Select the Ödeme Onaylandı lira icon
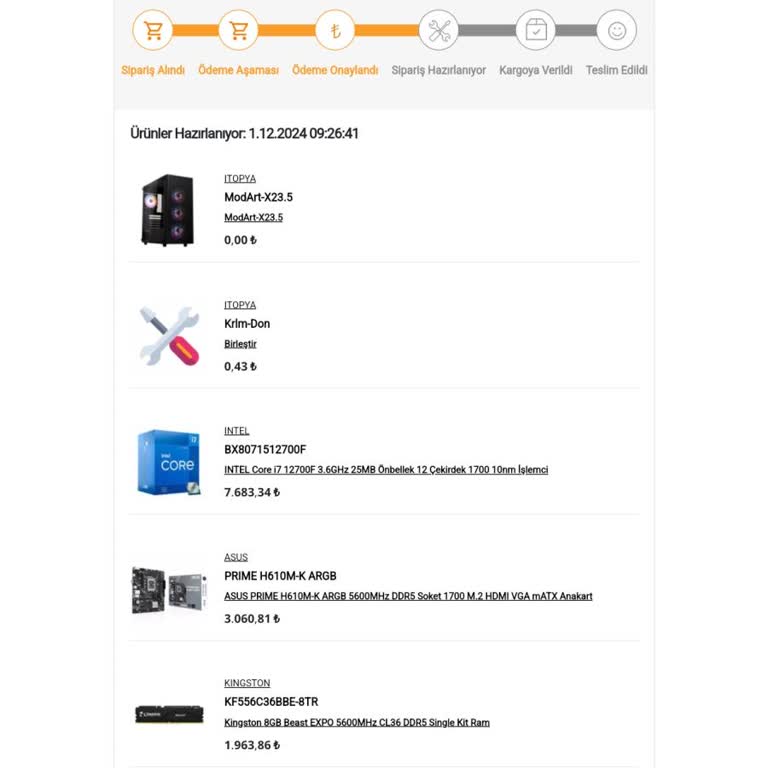 [335, 30]
